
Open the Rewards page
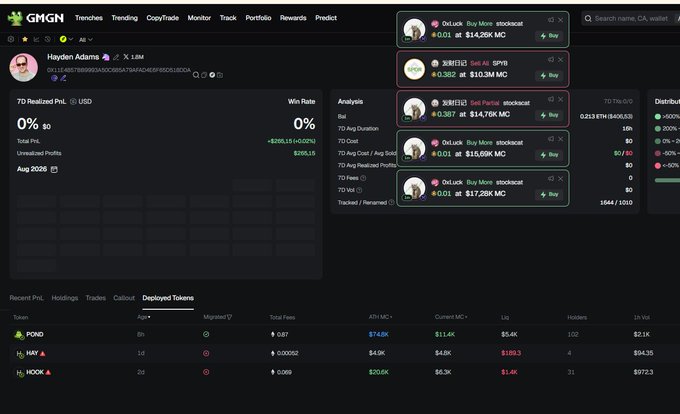coord(293,18)
